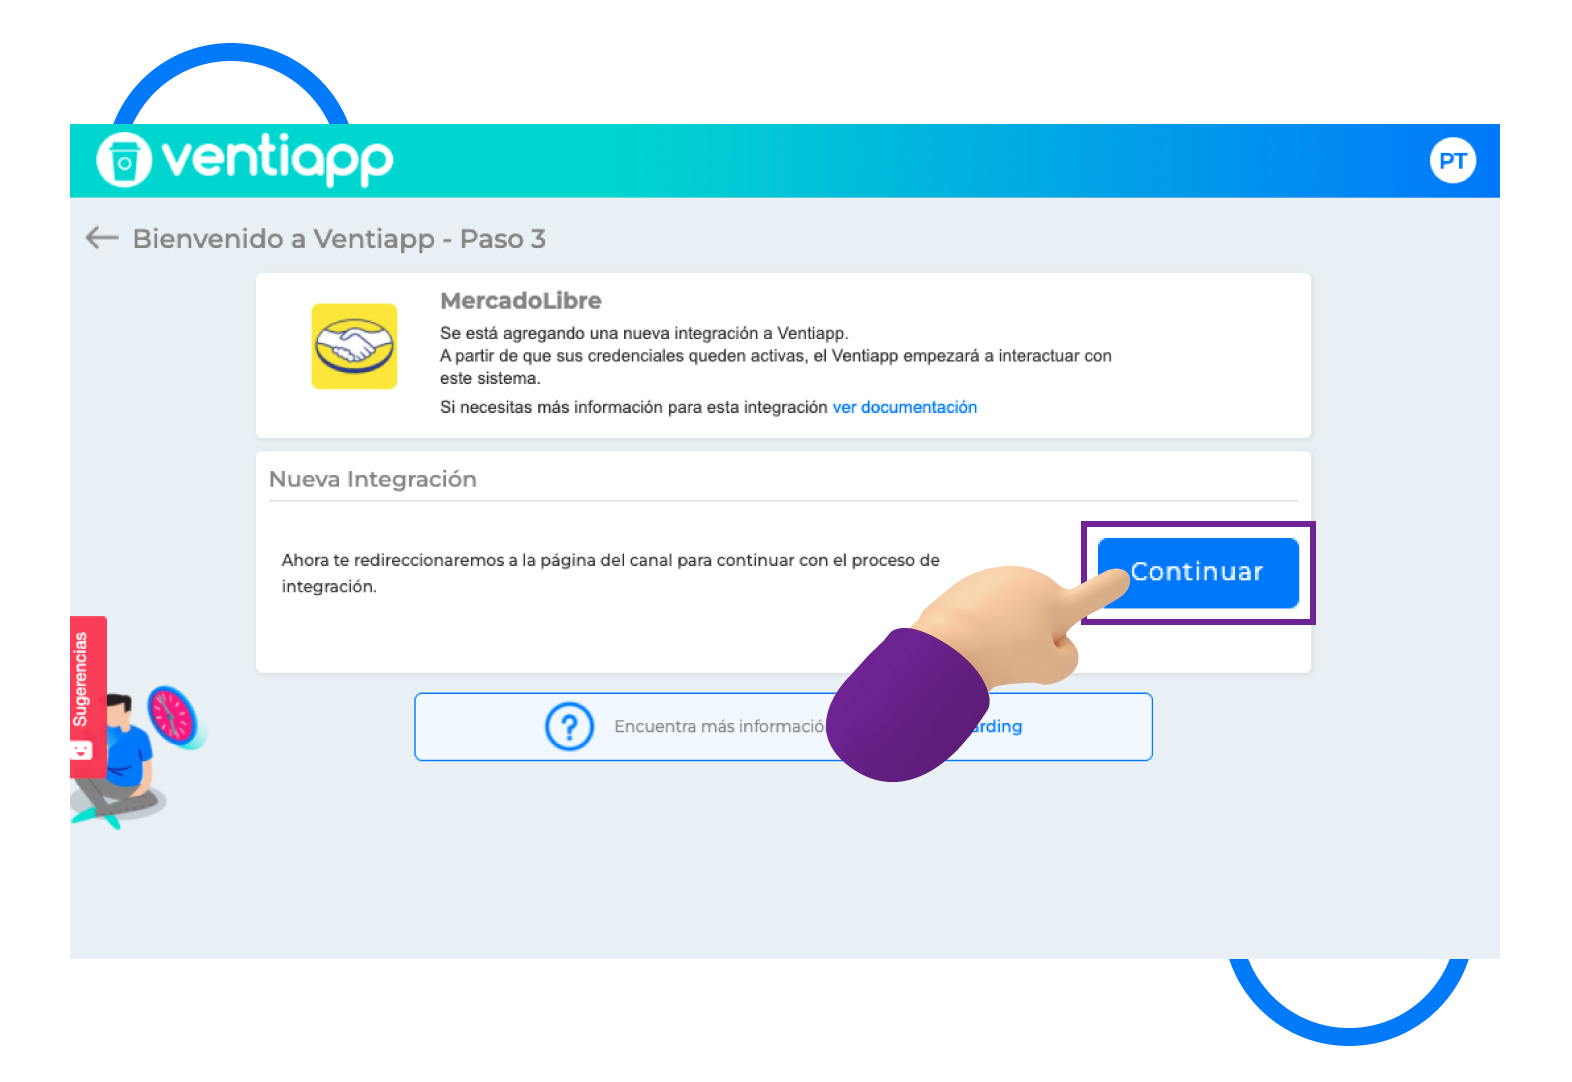This screenshot has height=1082, width=1572.
Task: Click the seated person illustration
Action: [x=115, y=760]
